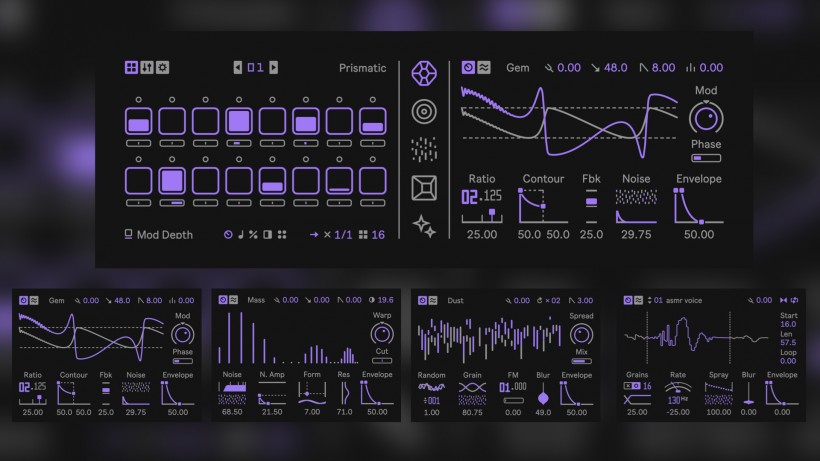820x461 pixels.
Task: Open the settings gear in main panel
Action: click(163, 68)
